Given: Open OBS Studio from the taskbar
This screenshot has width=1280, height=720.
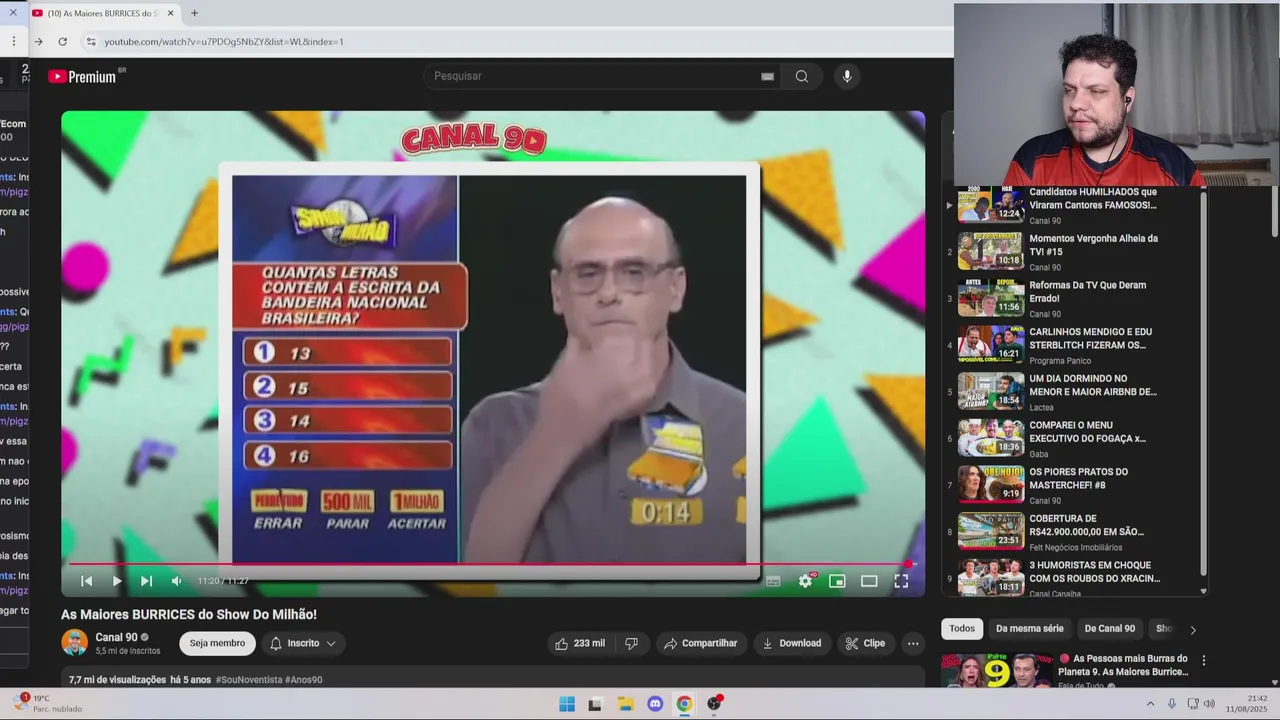Looking at the screenshot, I should (714, 704).
